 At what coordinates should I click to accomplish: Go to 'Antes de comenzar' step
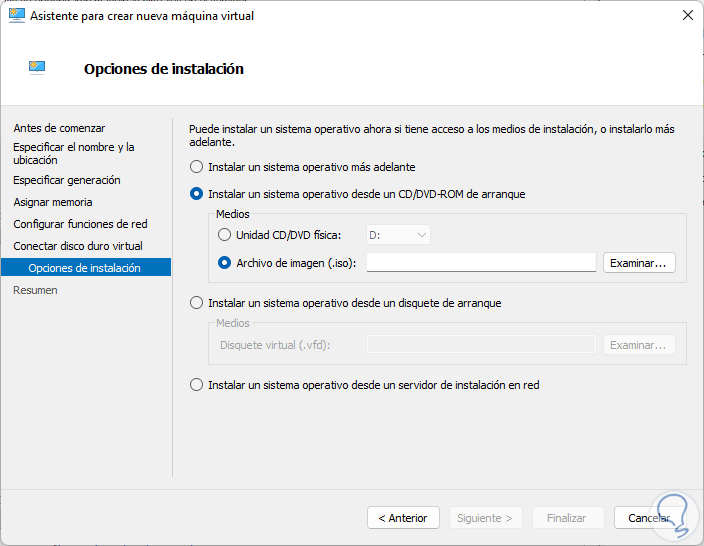pyautogui.click(x=59, y=128)
